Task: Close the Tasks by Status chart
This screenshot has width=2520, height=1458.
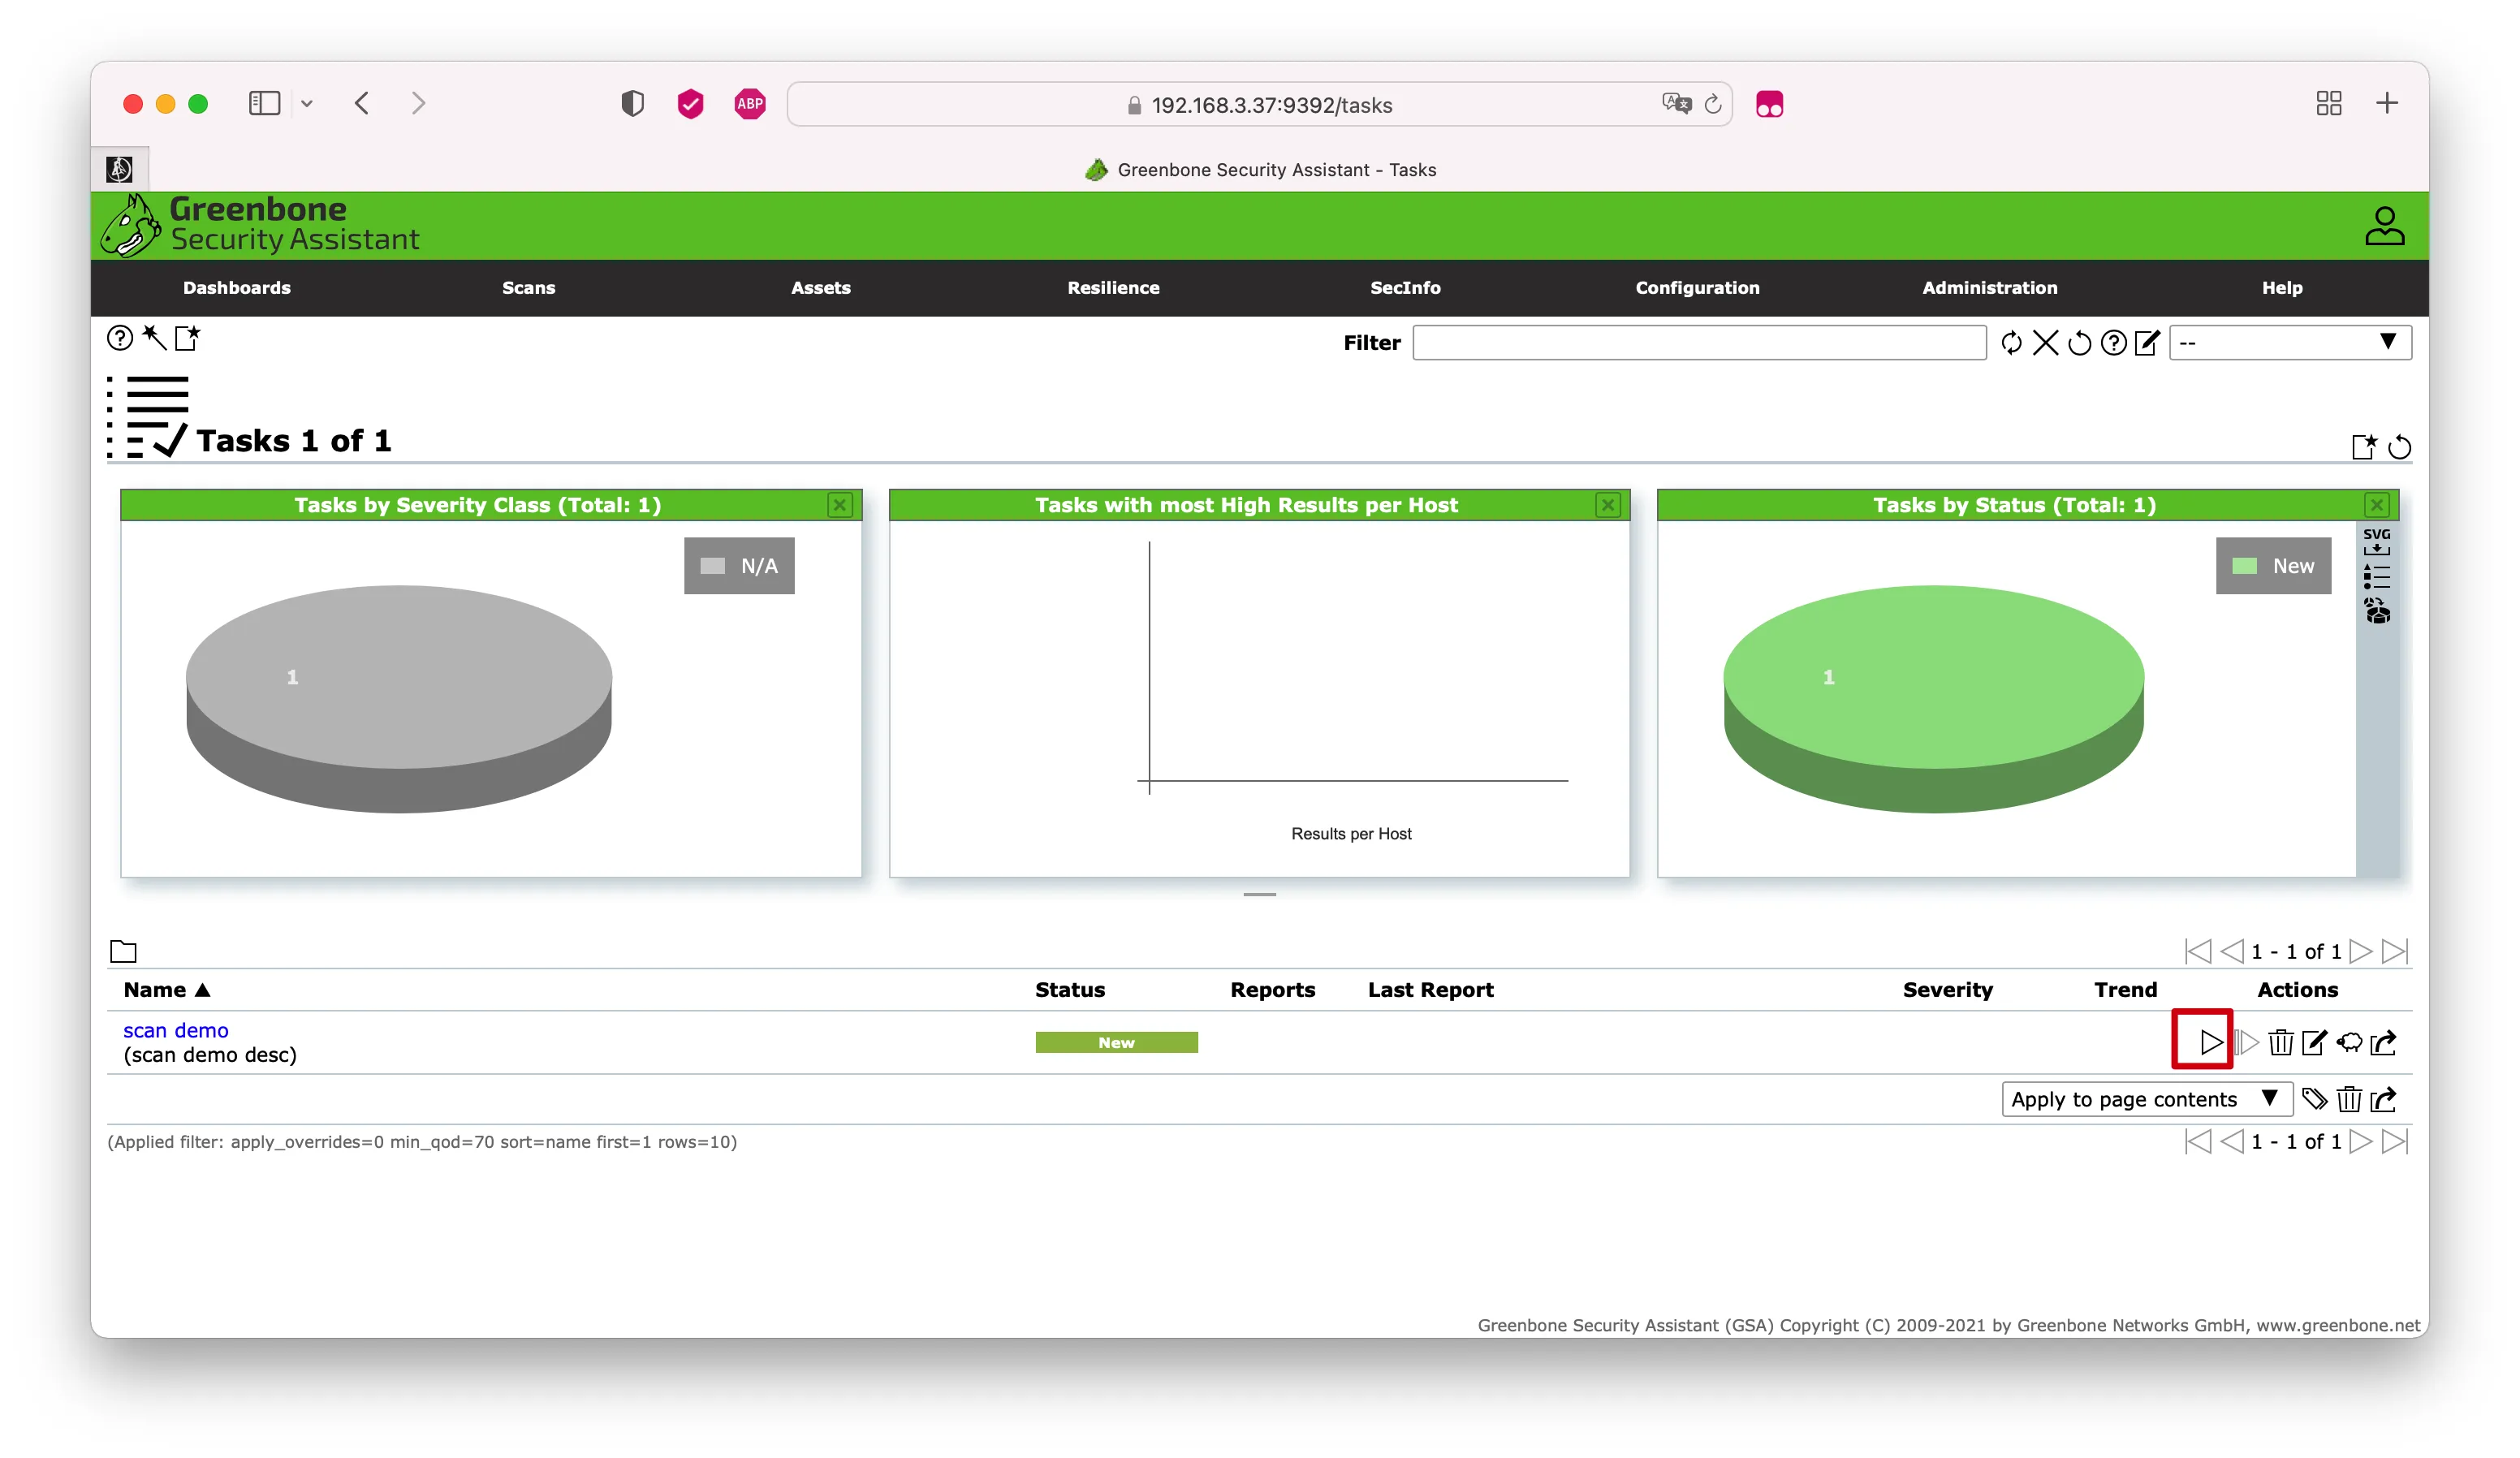Action: tap(2377, 505)
